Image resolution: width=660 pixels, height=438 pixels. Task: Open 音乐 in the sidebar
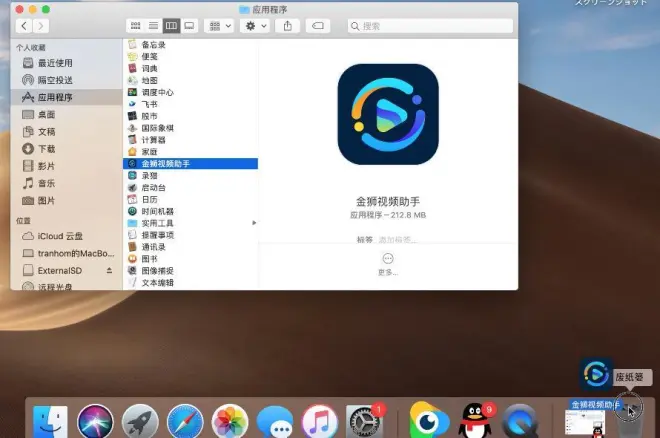(67, 183)
